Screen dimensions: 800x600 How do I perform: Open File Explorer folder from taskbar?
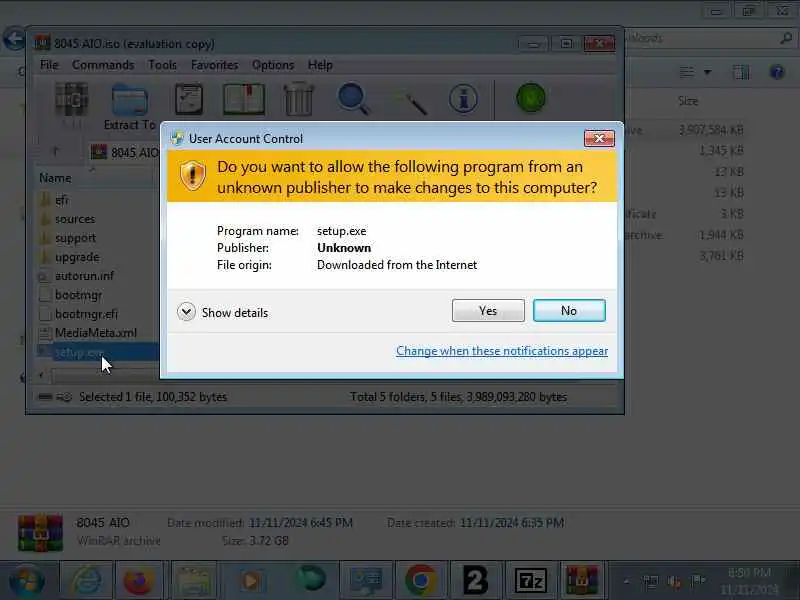click(194, 581)
